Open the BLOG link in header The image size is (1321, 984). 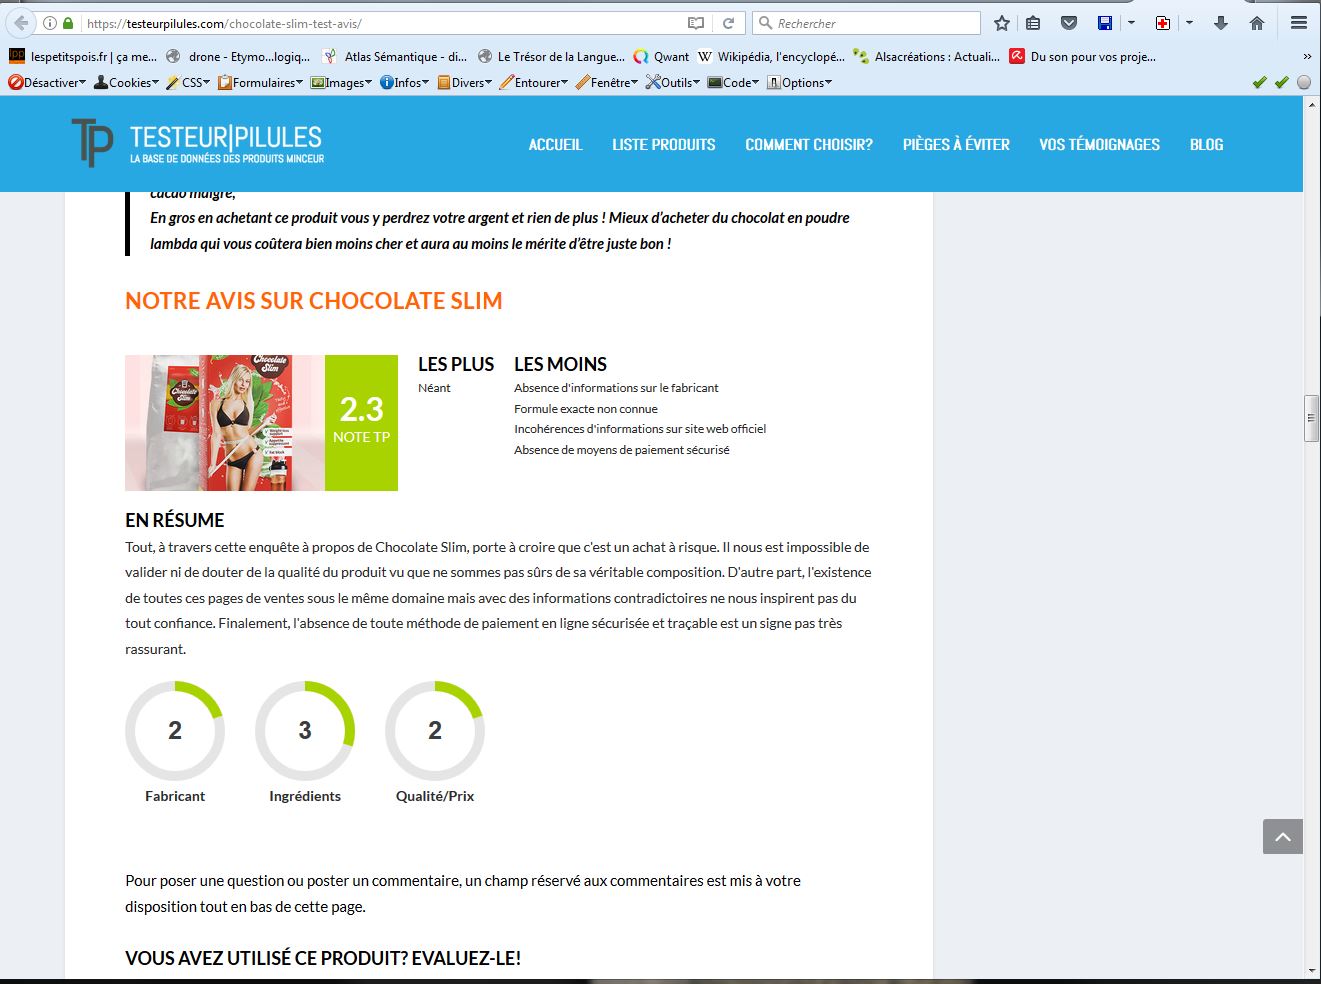(x=1206, y=145)
